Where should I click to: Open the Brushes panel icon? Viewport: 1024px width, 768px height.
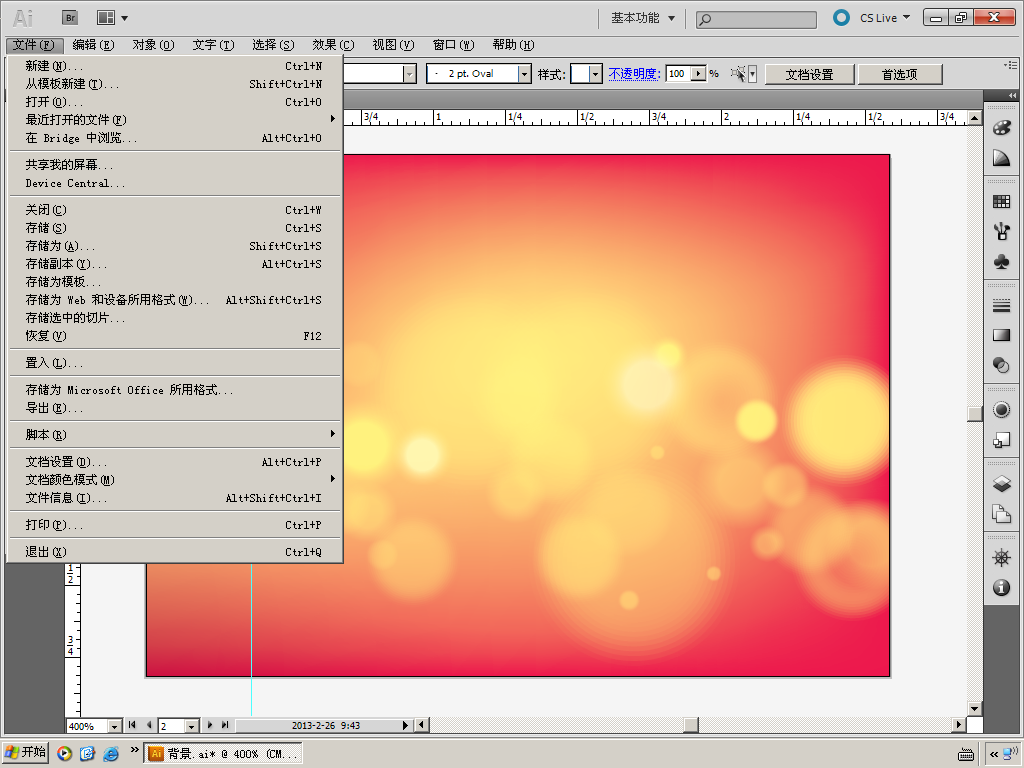tap(1001, 232)
